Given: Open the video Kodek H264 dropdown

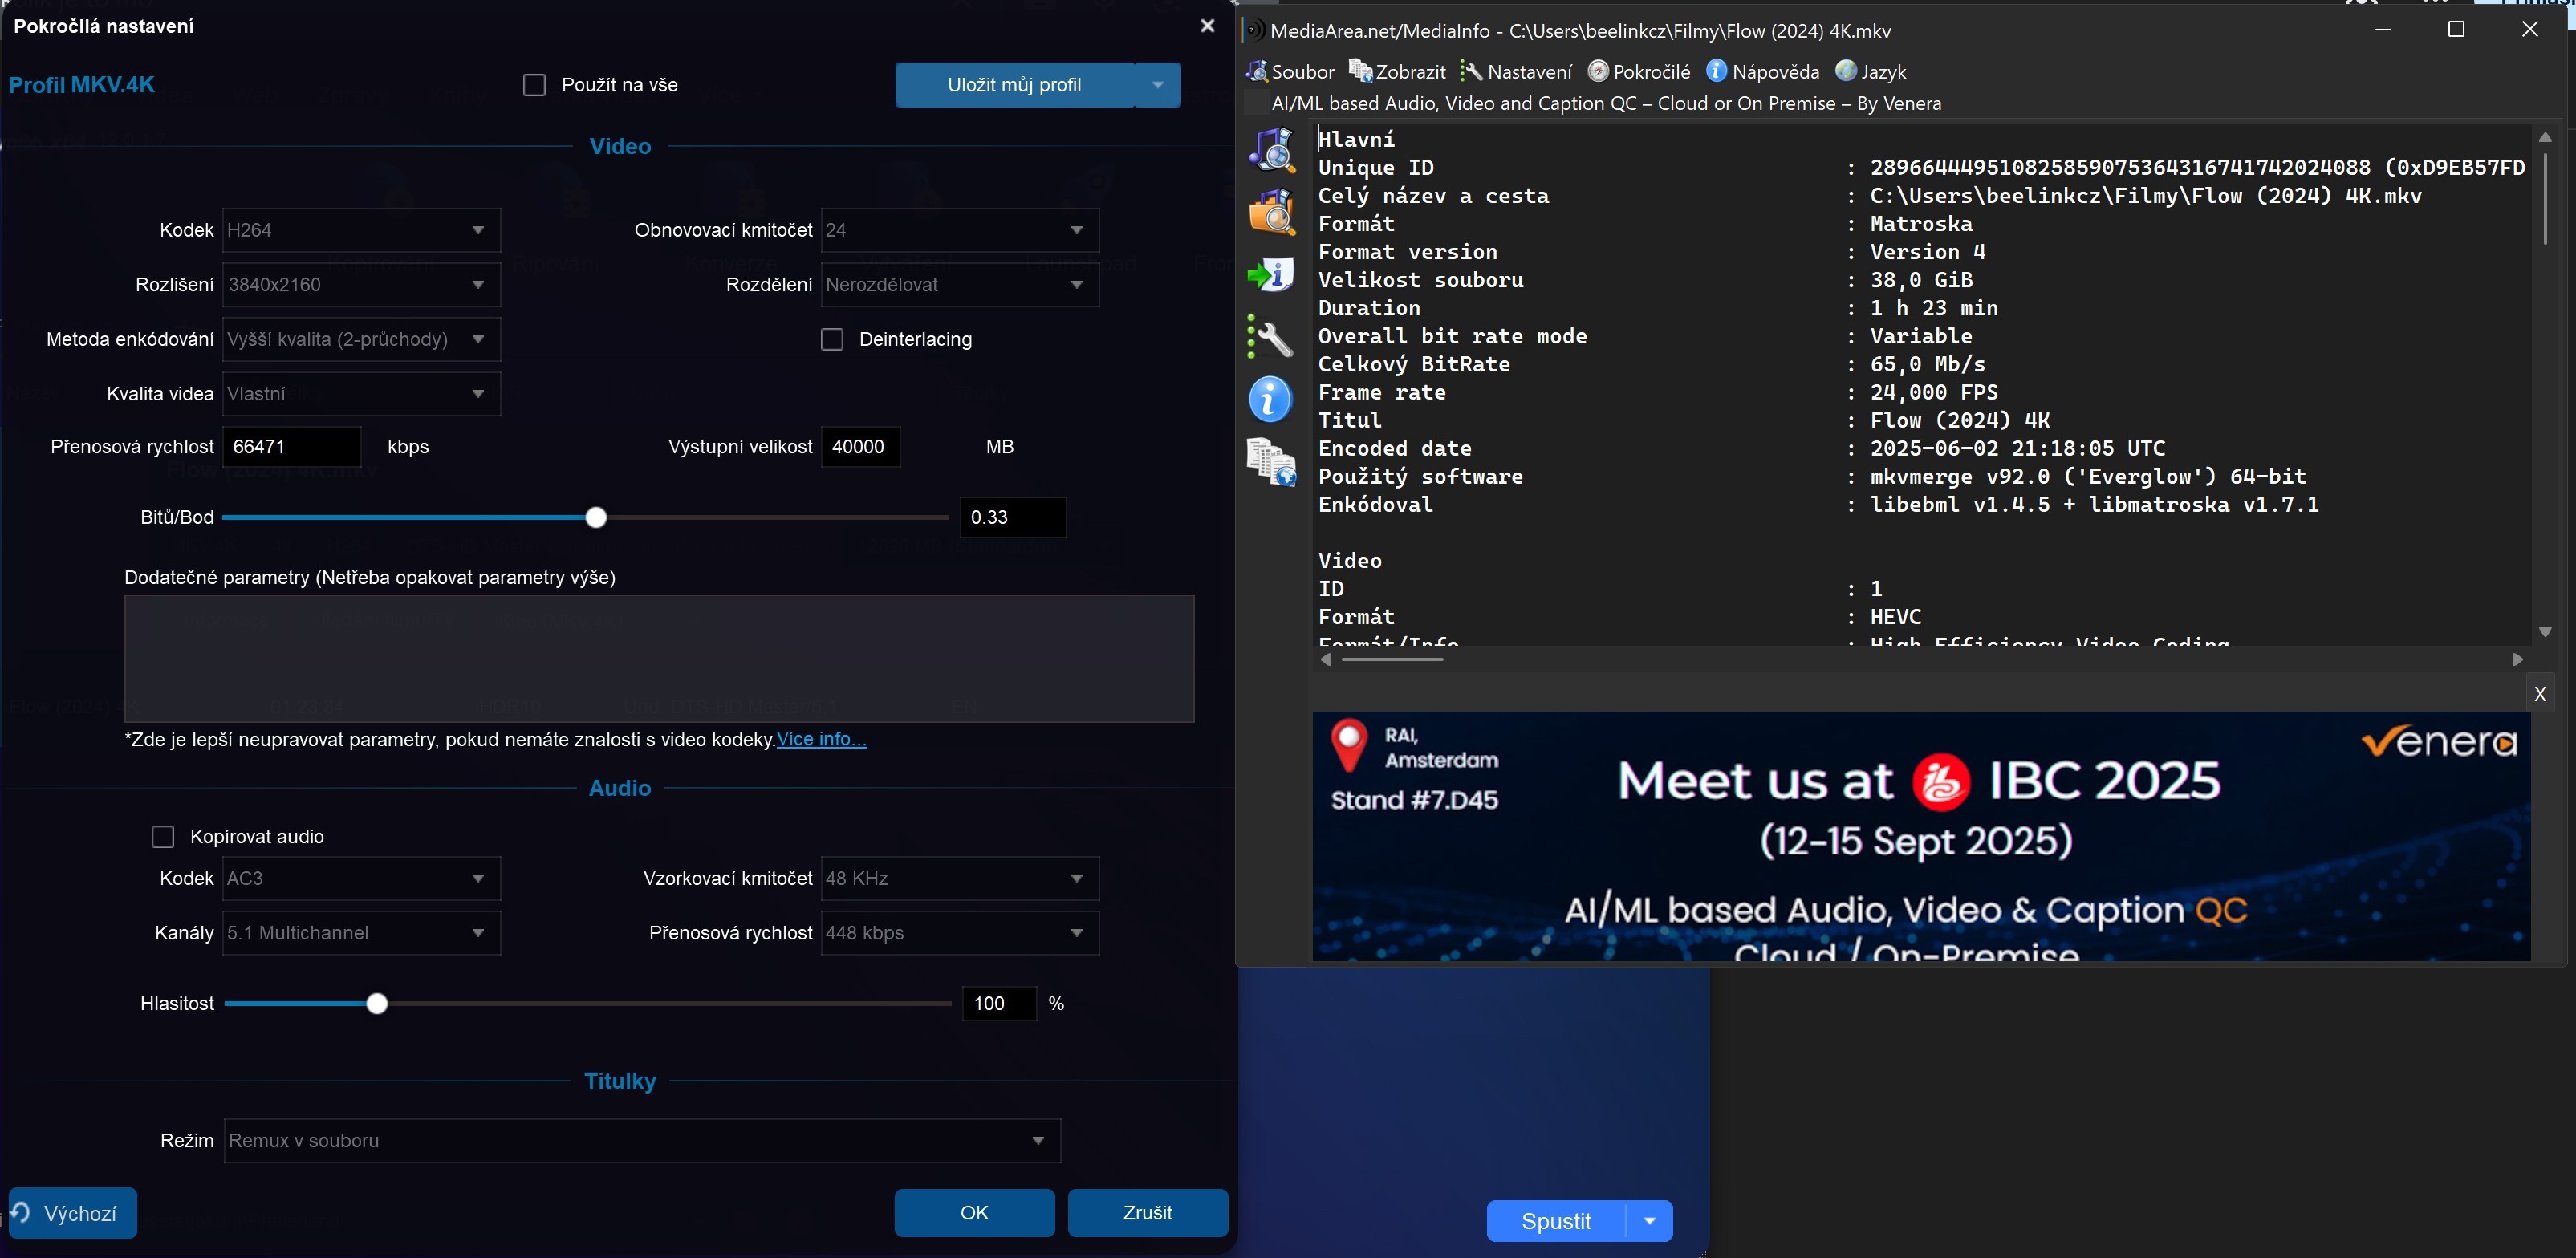Looking at the screenshot, I should point(361,230).
